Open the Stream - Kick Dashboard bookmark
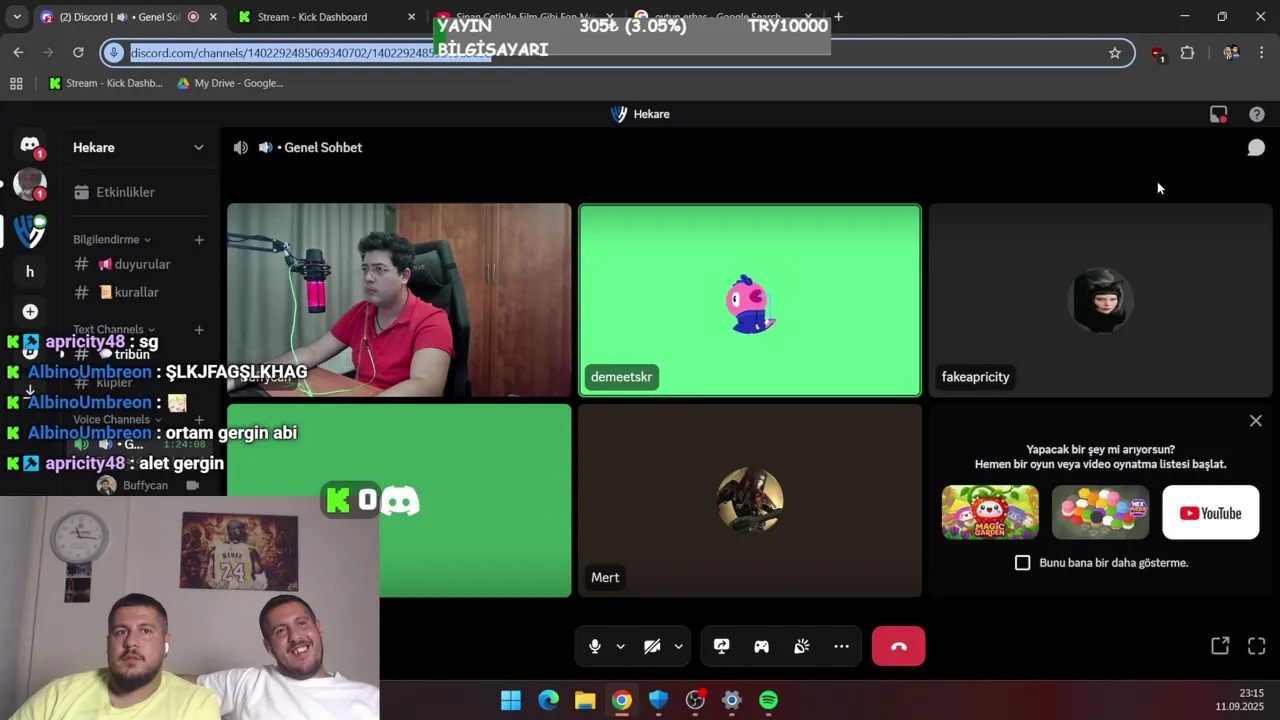This screenshot has height=720, width=1280. point(105,83)
